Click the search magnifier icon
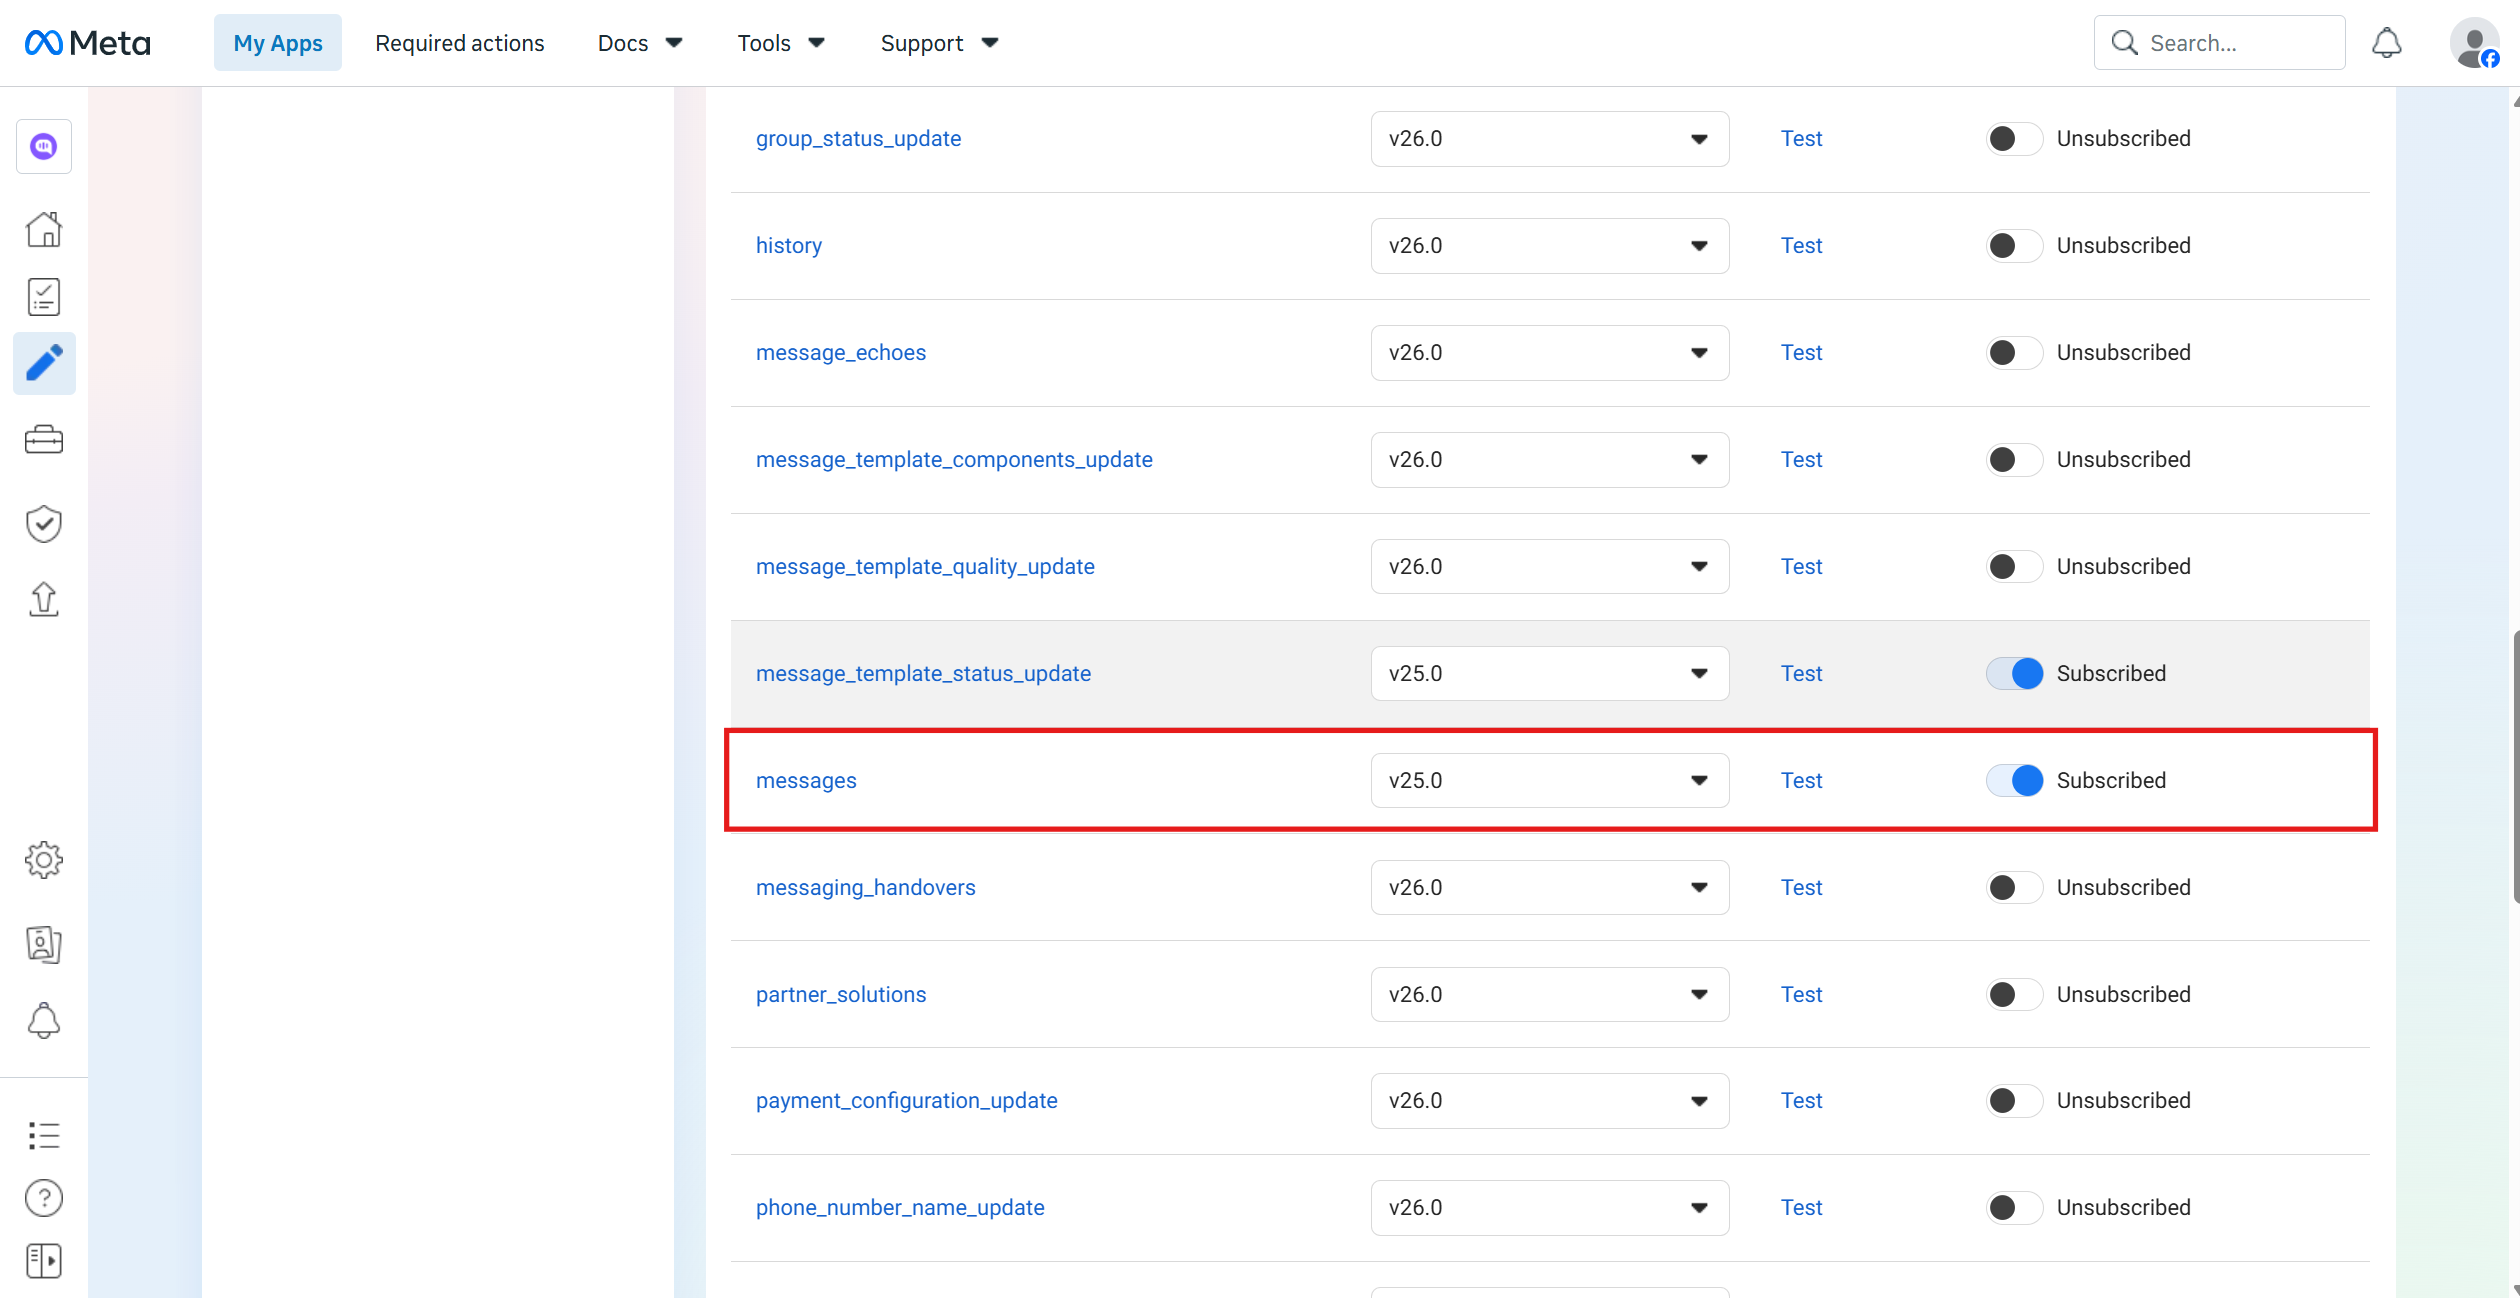Screen dimensions: 2520x1298 tap(2124, 43)
